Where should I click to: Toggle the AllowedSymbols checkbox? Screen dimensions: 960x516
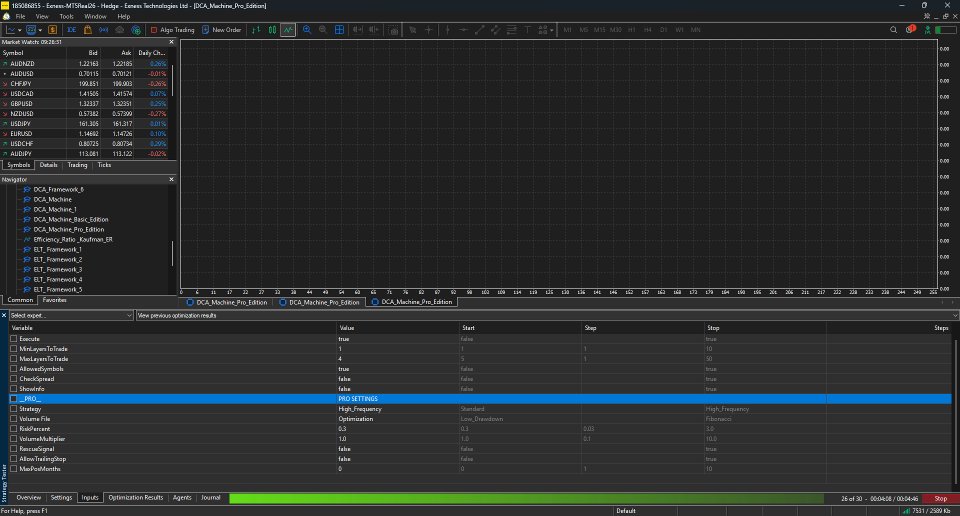(13, 368)
